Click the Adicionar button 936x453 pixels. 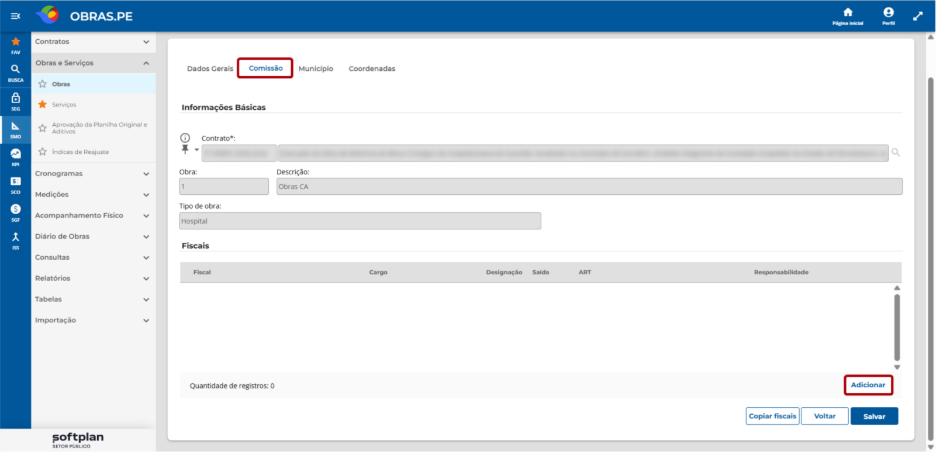[x=868, y=385]
